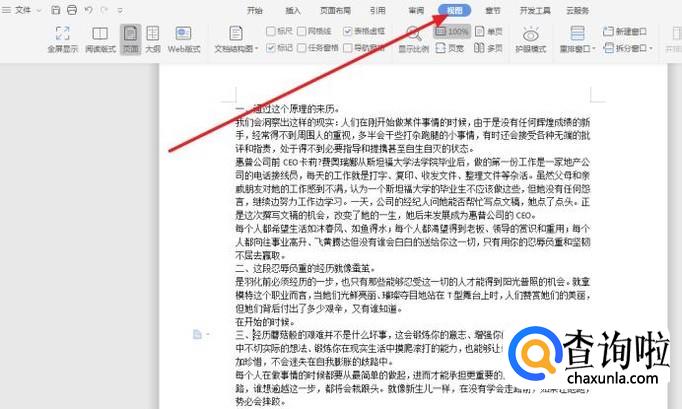The height and width of the screenshot is (409, 682).
Task: Select the 视图 tab
Action: pyautogui.click(x=455, y=10)
